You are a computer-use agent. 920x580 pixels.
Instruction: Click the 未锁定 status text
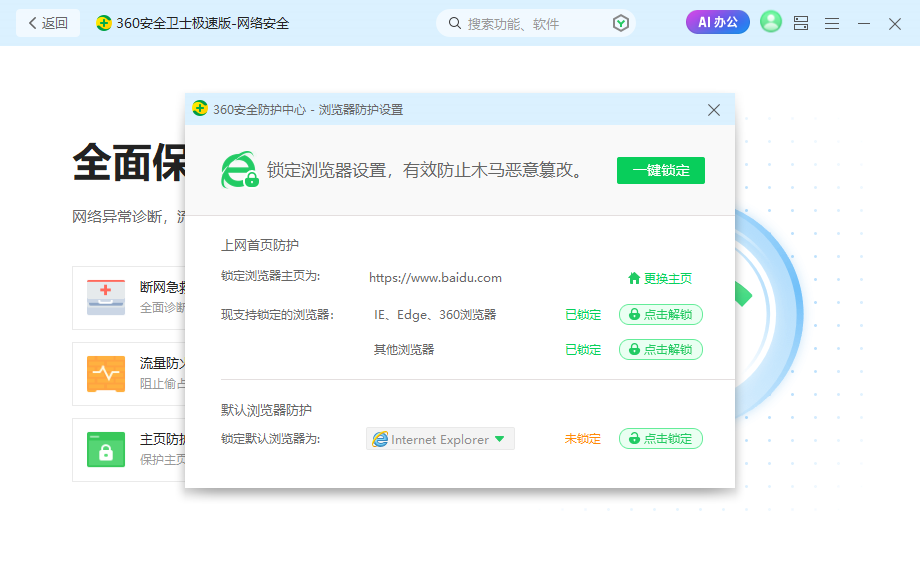tap(583, 439)
